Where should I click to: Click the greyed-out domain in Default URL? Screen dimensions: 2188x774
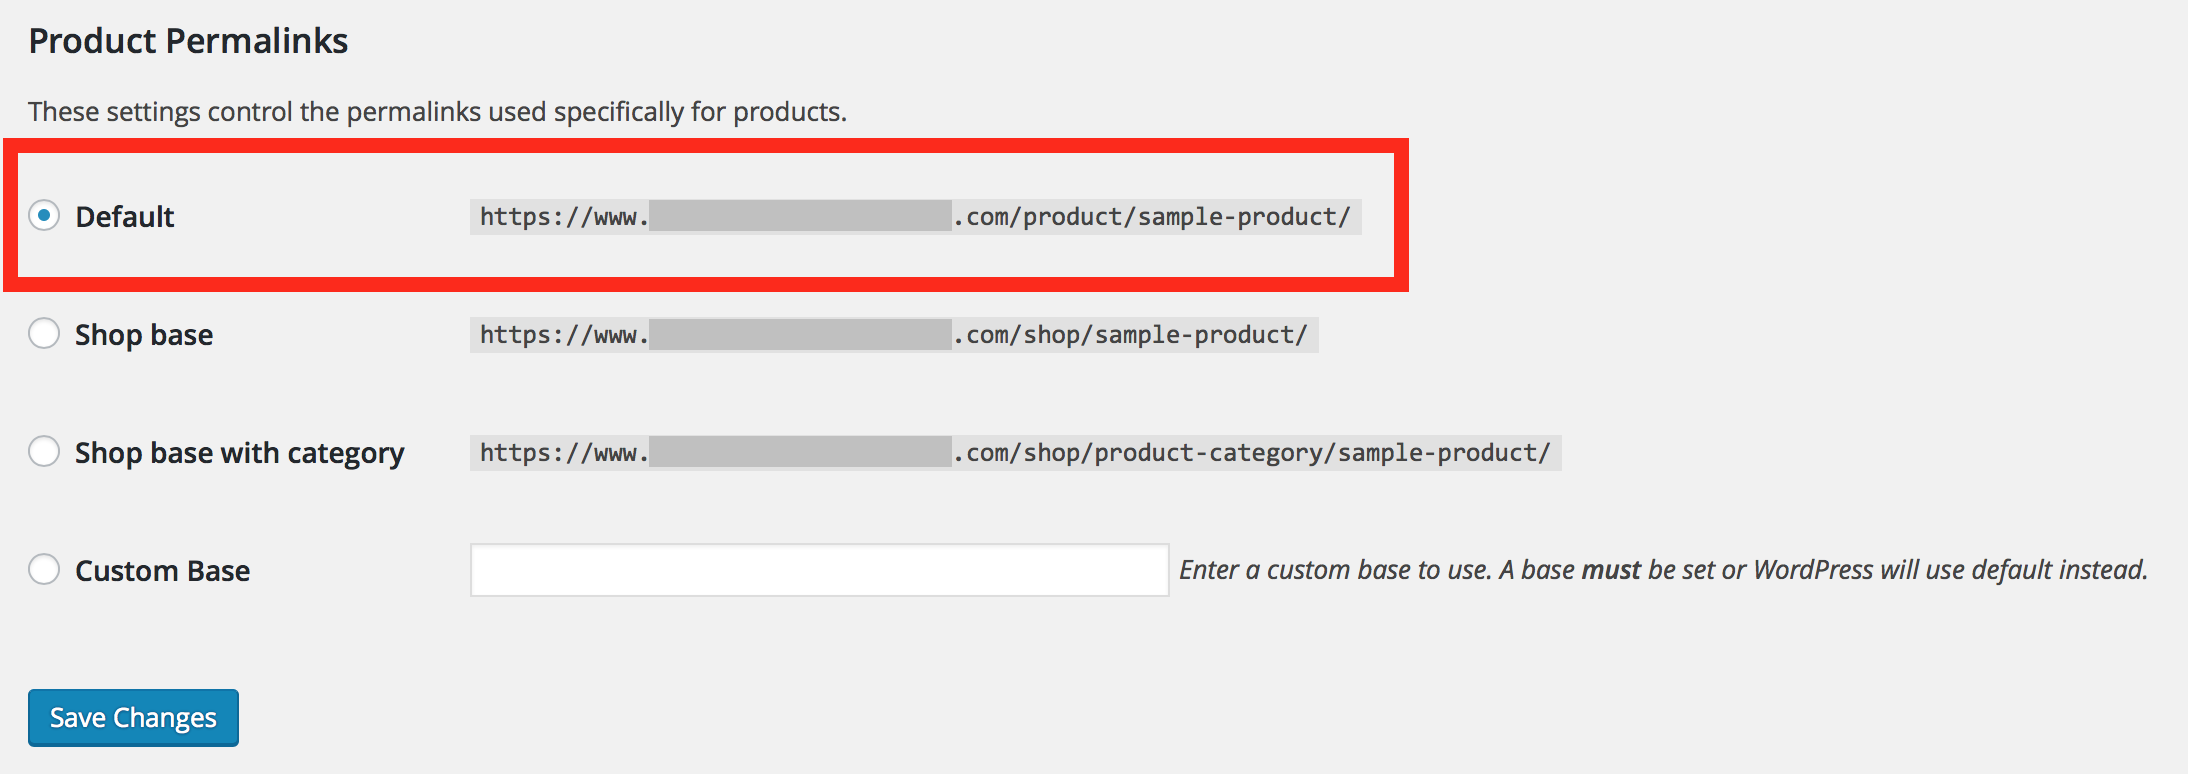800,216
